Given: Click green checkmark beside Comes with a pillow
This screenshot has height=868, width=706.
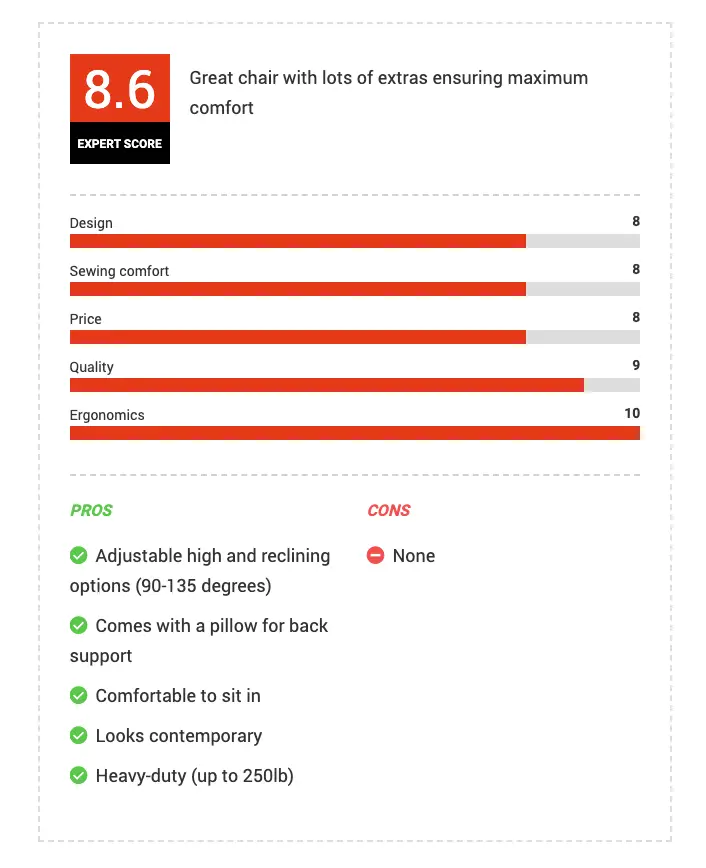Looking at the screenshot, I should click(x=79, y=626).
